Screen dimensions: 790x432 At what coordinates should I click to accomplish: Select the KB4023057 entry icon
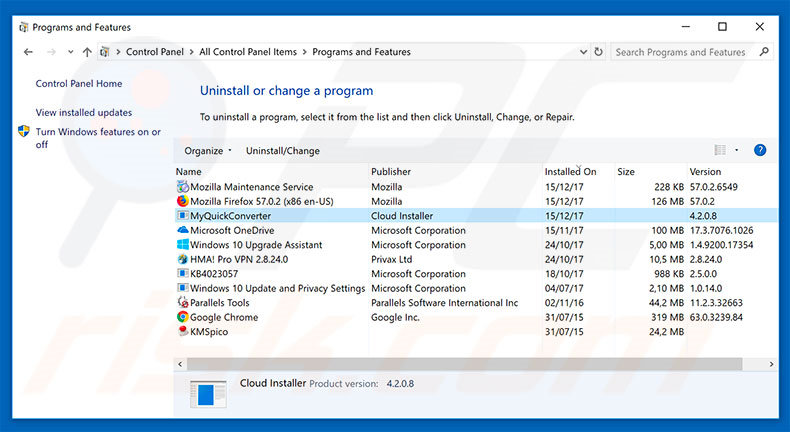(x=182, y=274)
